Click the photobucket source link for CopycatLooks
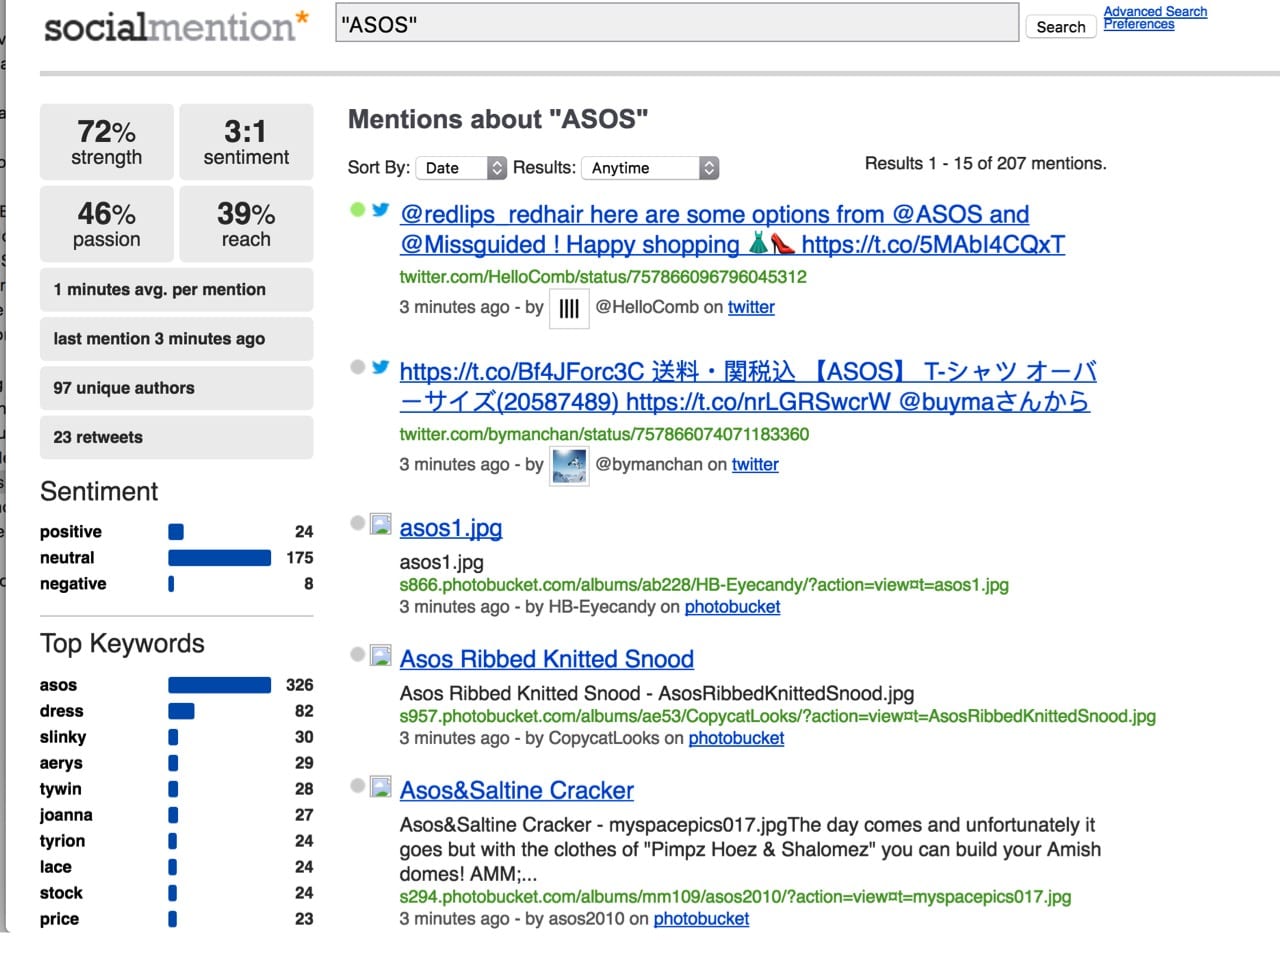Image resolution: width=1280 pixels, height=960 pixels. click(736, 737)
